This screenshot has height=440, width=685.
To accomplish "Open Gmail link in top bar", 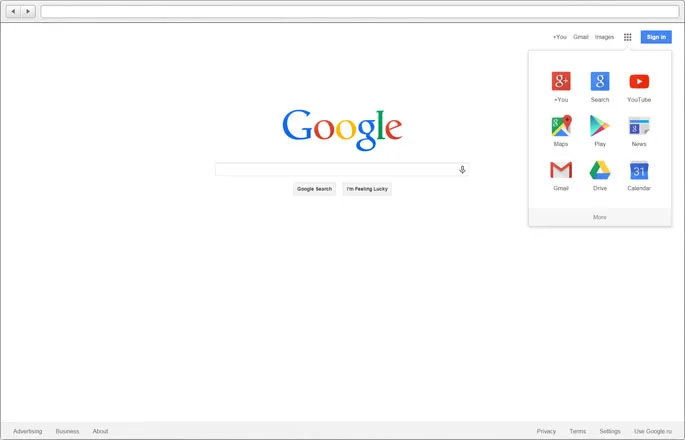I will tap(581, 37).
